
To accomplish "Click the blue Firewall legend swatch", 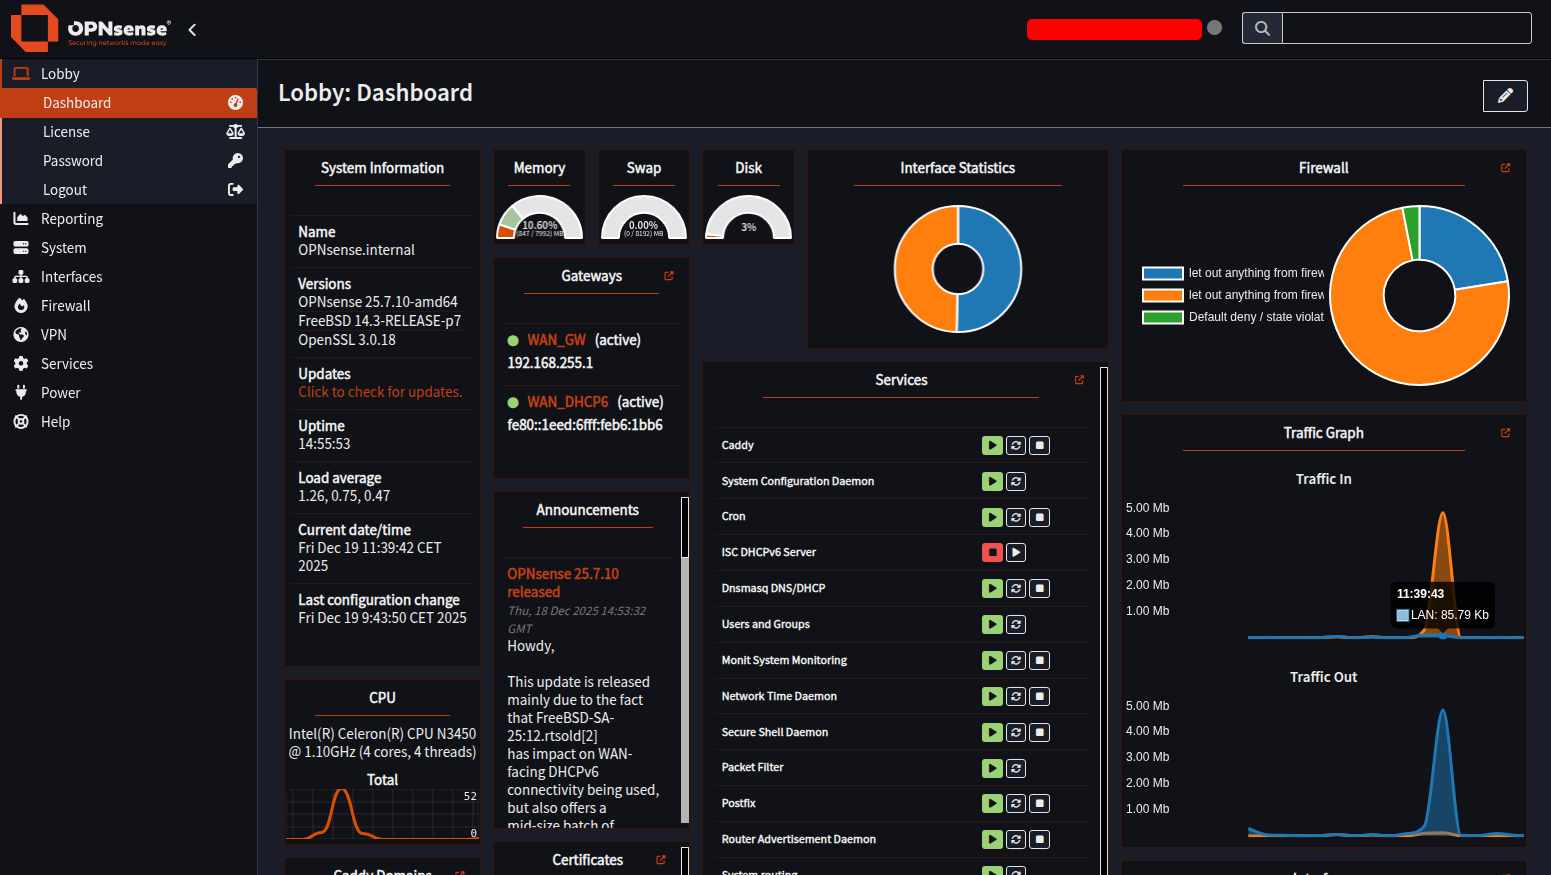I will tap(1162, 273).
